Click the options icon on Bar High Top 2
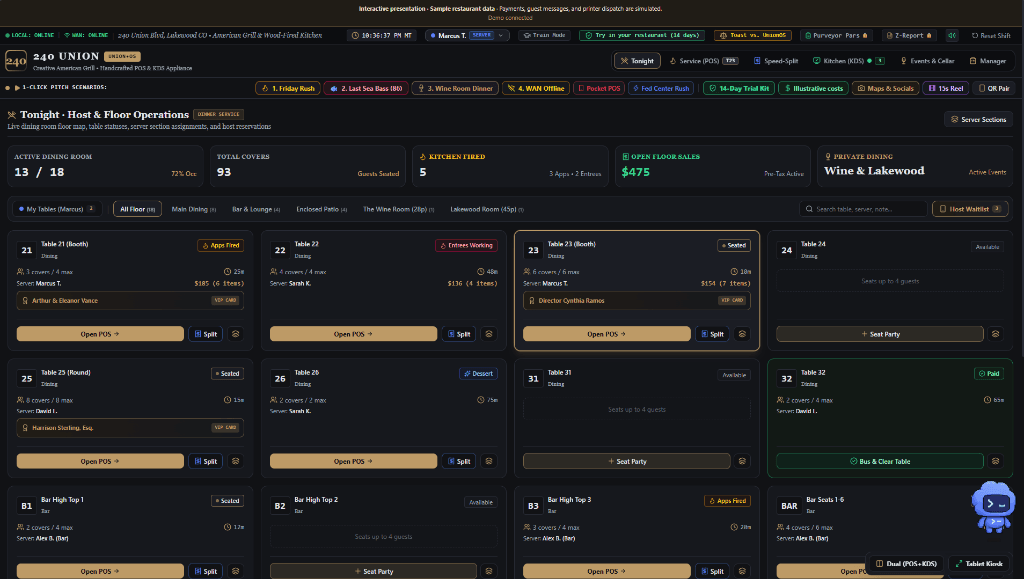 [x=488, y=571]
